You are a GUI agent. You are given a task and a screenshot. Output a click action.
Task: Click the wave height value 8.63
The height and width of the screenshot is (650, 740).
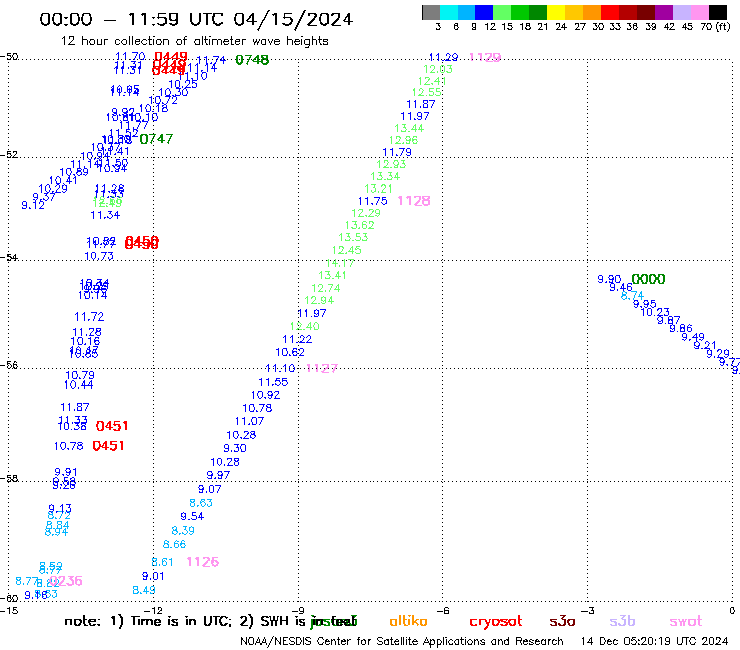(201, 503)
